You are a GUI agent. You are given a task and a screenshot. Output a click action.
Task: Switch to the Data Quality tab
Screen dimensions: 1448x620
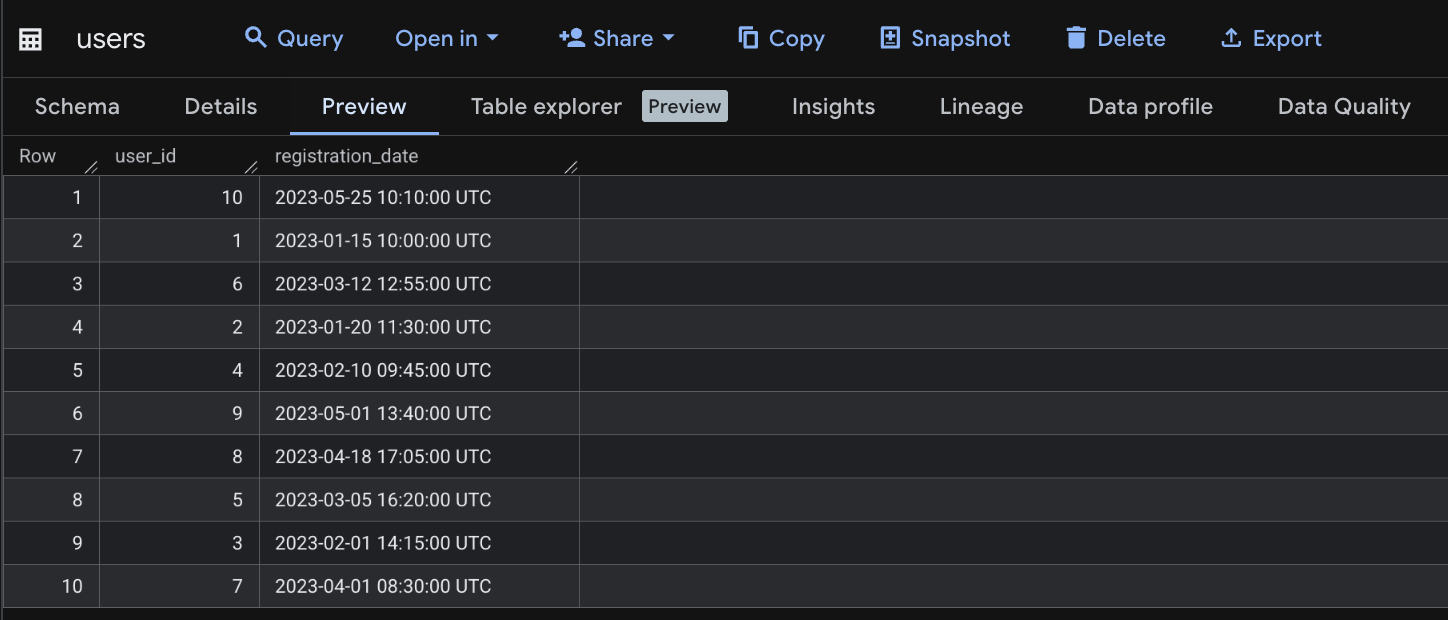coord(1344,107)
